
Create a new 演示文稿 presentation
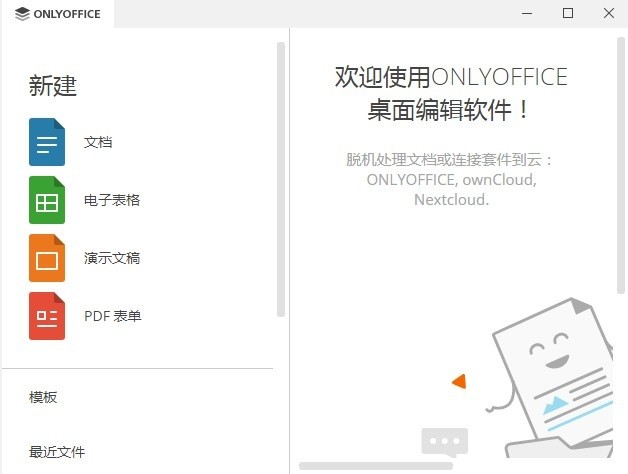112,258
